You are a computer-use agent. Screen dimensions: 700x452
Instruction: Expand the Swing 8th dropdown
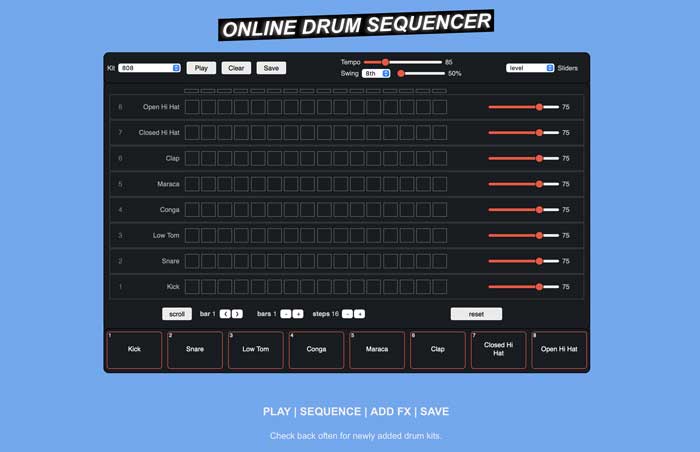click(x=376, y=73)
